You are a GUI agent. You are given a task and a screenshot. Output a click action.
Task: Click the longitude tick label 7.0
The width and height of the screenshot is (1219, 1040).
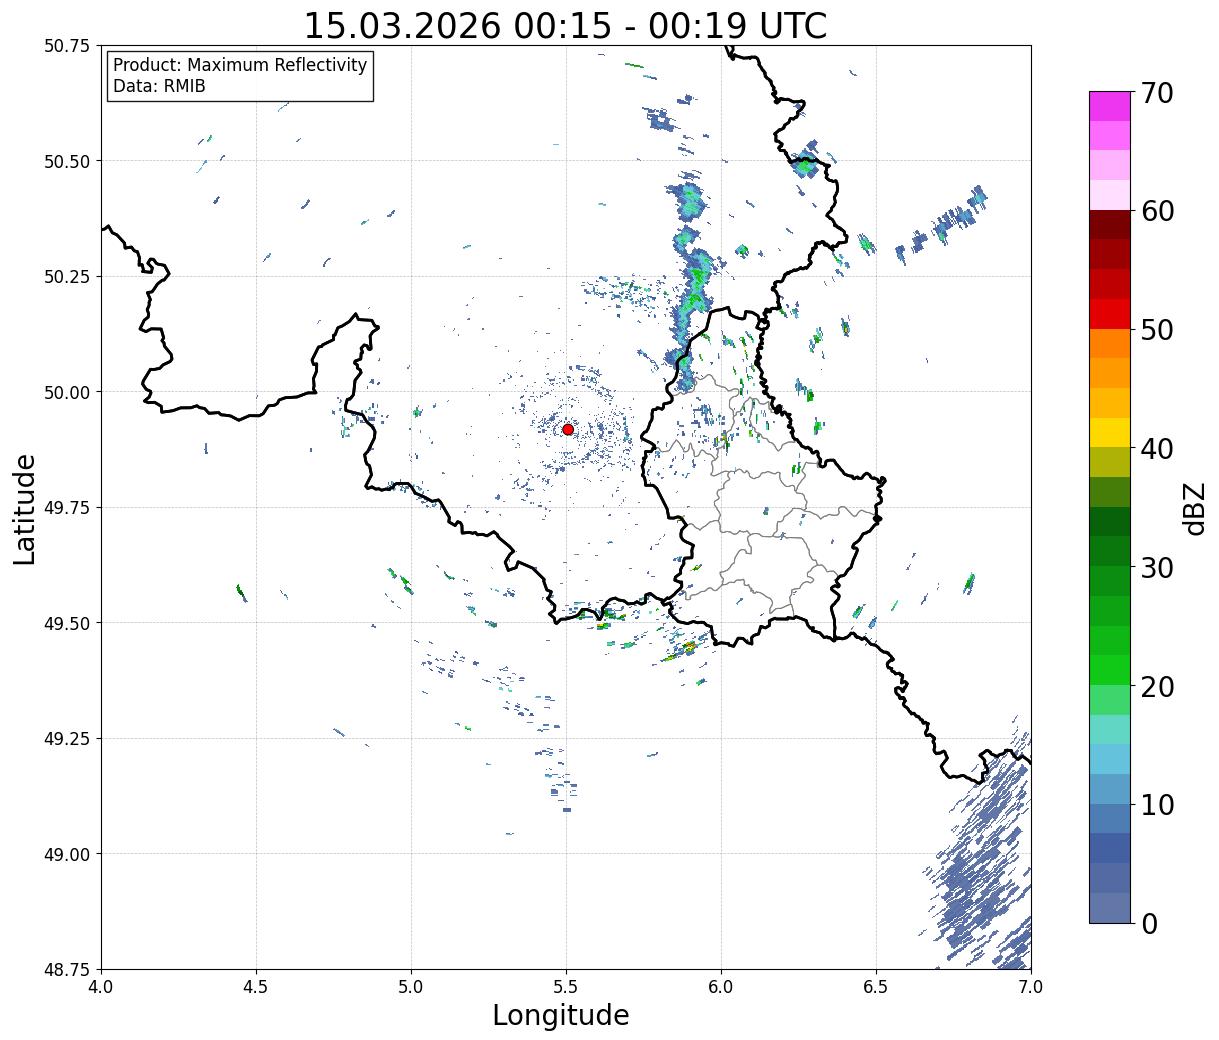(x=1031, y=987)
